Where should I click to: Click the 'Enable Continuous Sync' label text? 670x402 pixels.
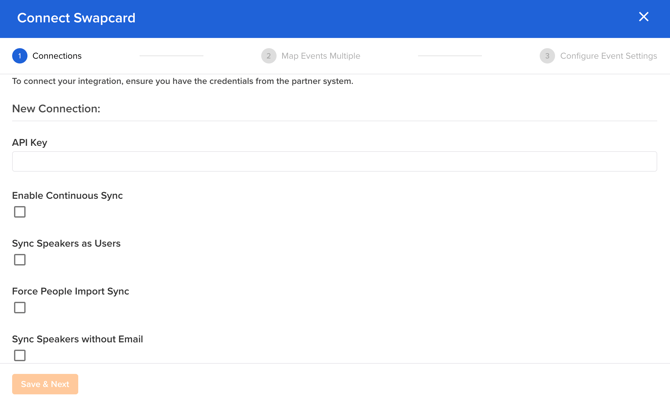point(67,196)
